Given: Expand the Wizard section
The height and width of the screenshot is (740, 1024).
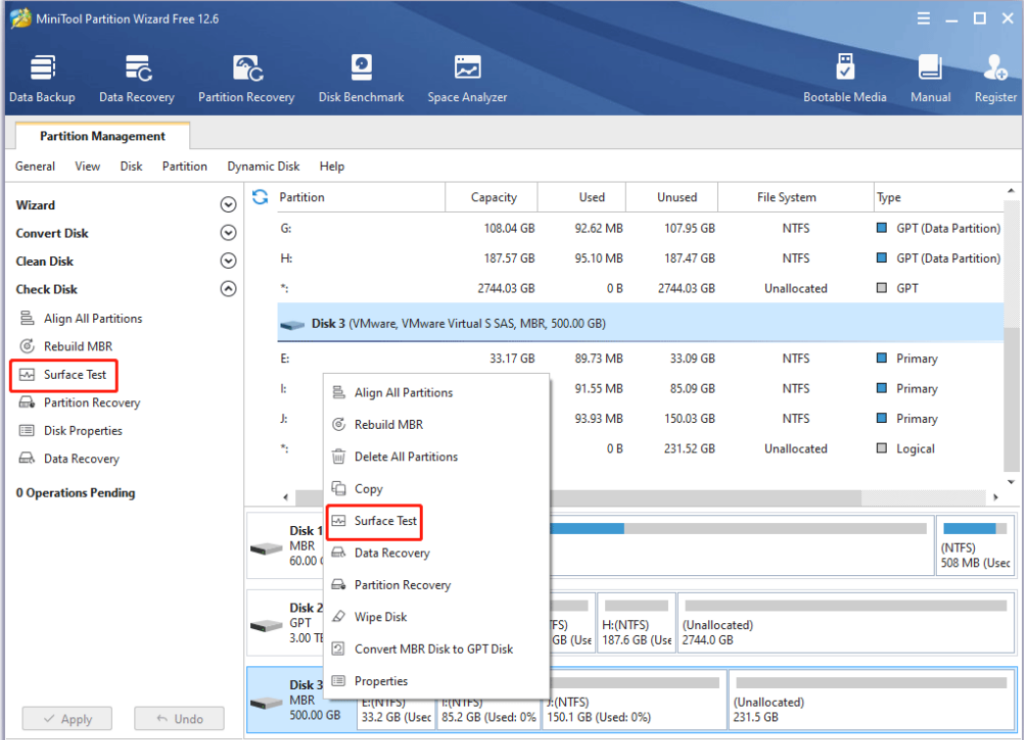Looking at the screenshot, I should [228, 205].
